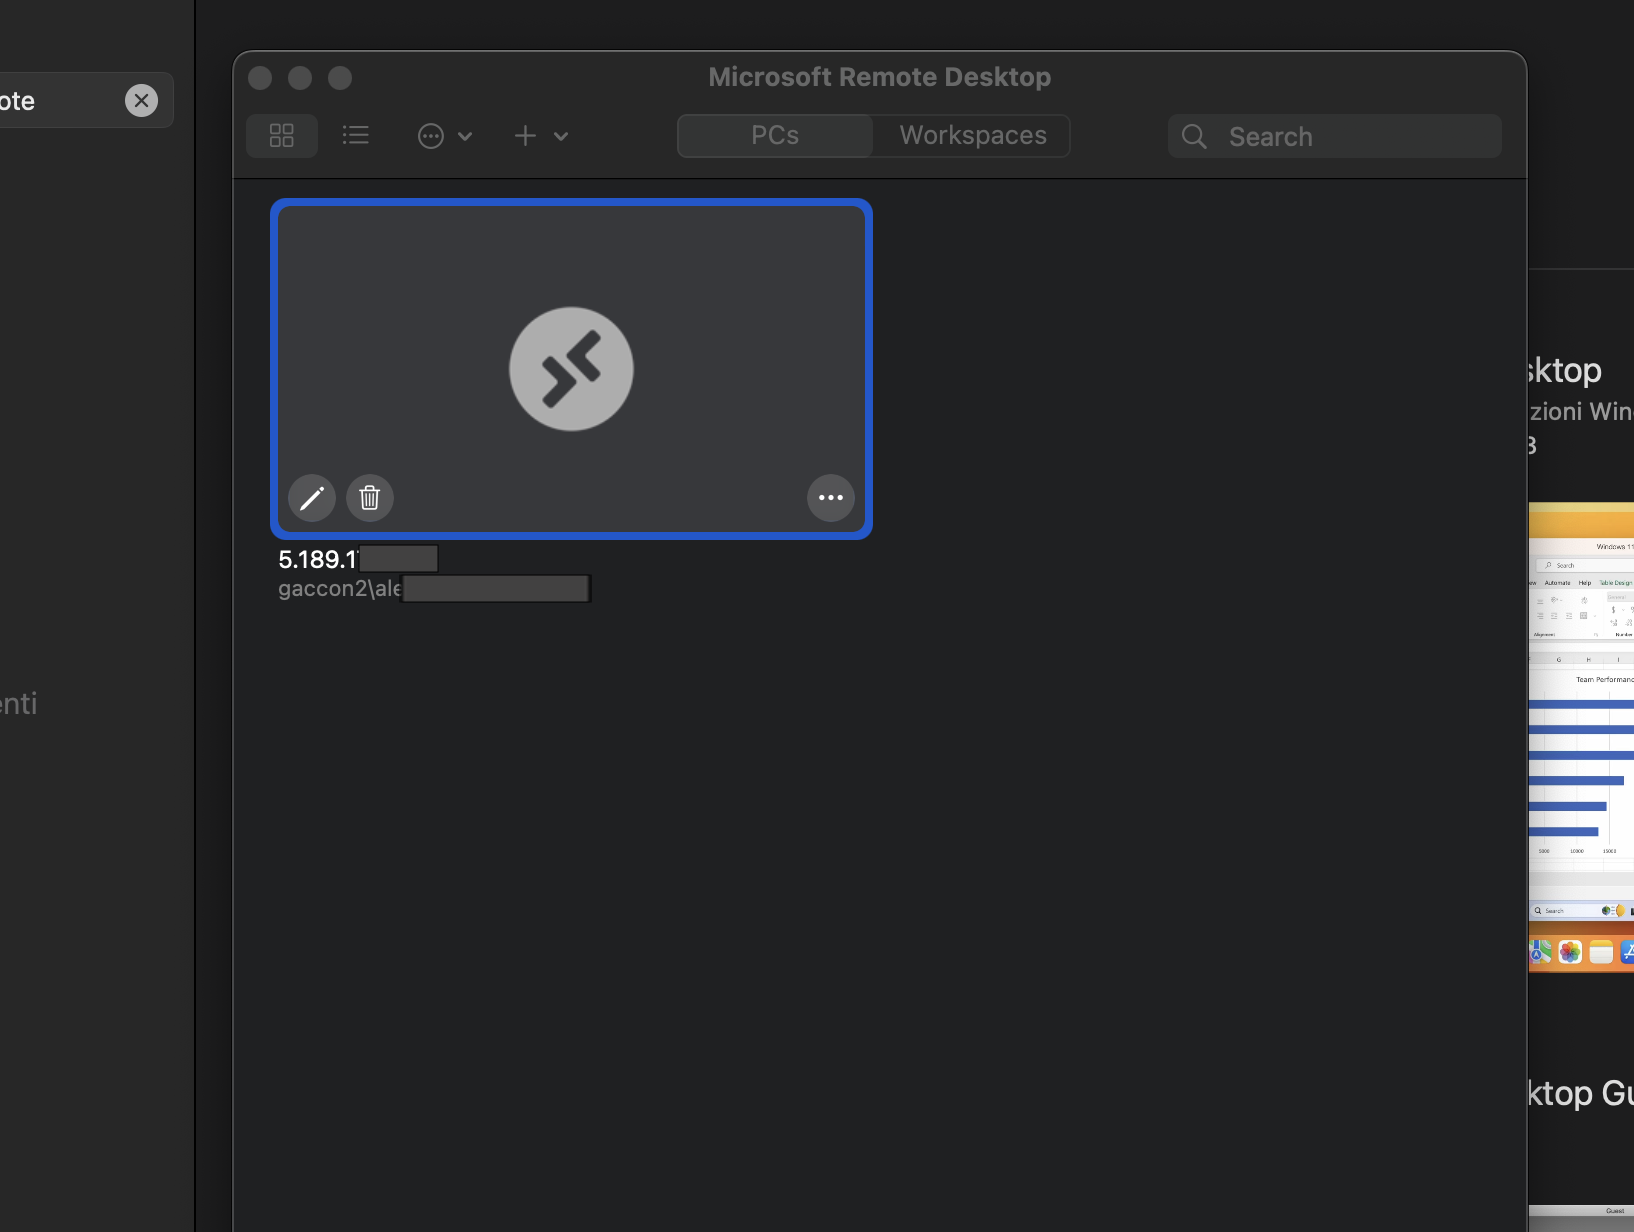Minimize the Microsoft Remote Desktop window
This screenshot has width=1634, height=1232.
(300, 78)
